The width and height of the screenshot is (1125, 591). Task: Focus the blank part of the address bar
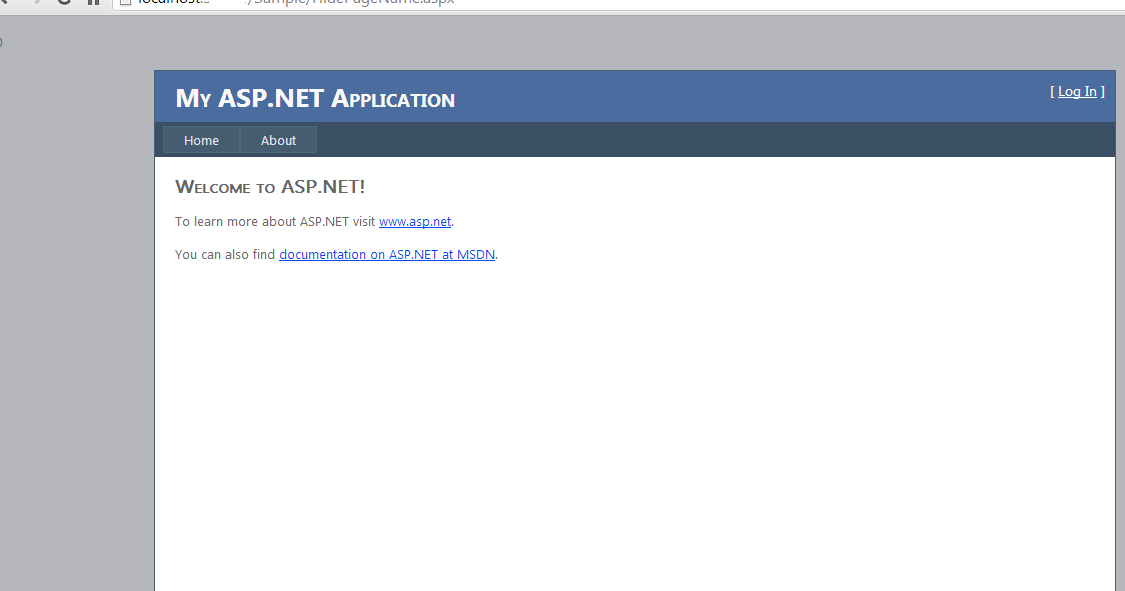pos(789,2)
